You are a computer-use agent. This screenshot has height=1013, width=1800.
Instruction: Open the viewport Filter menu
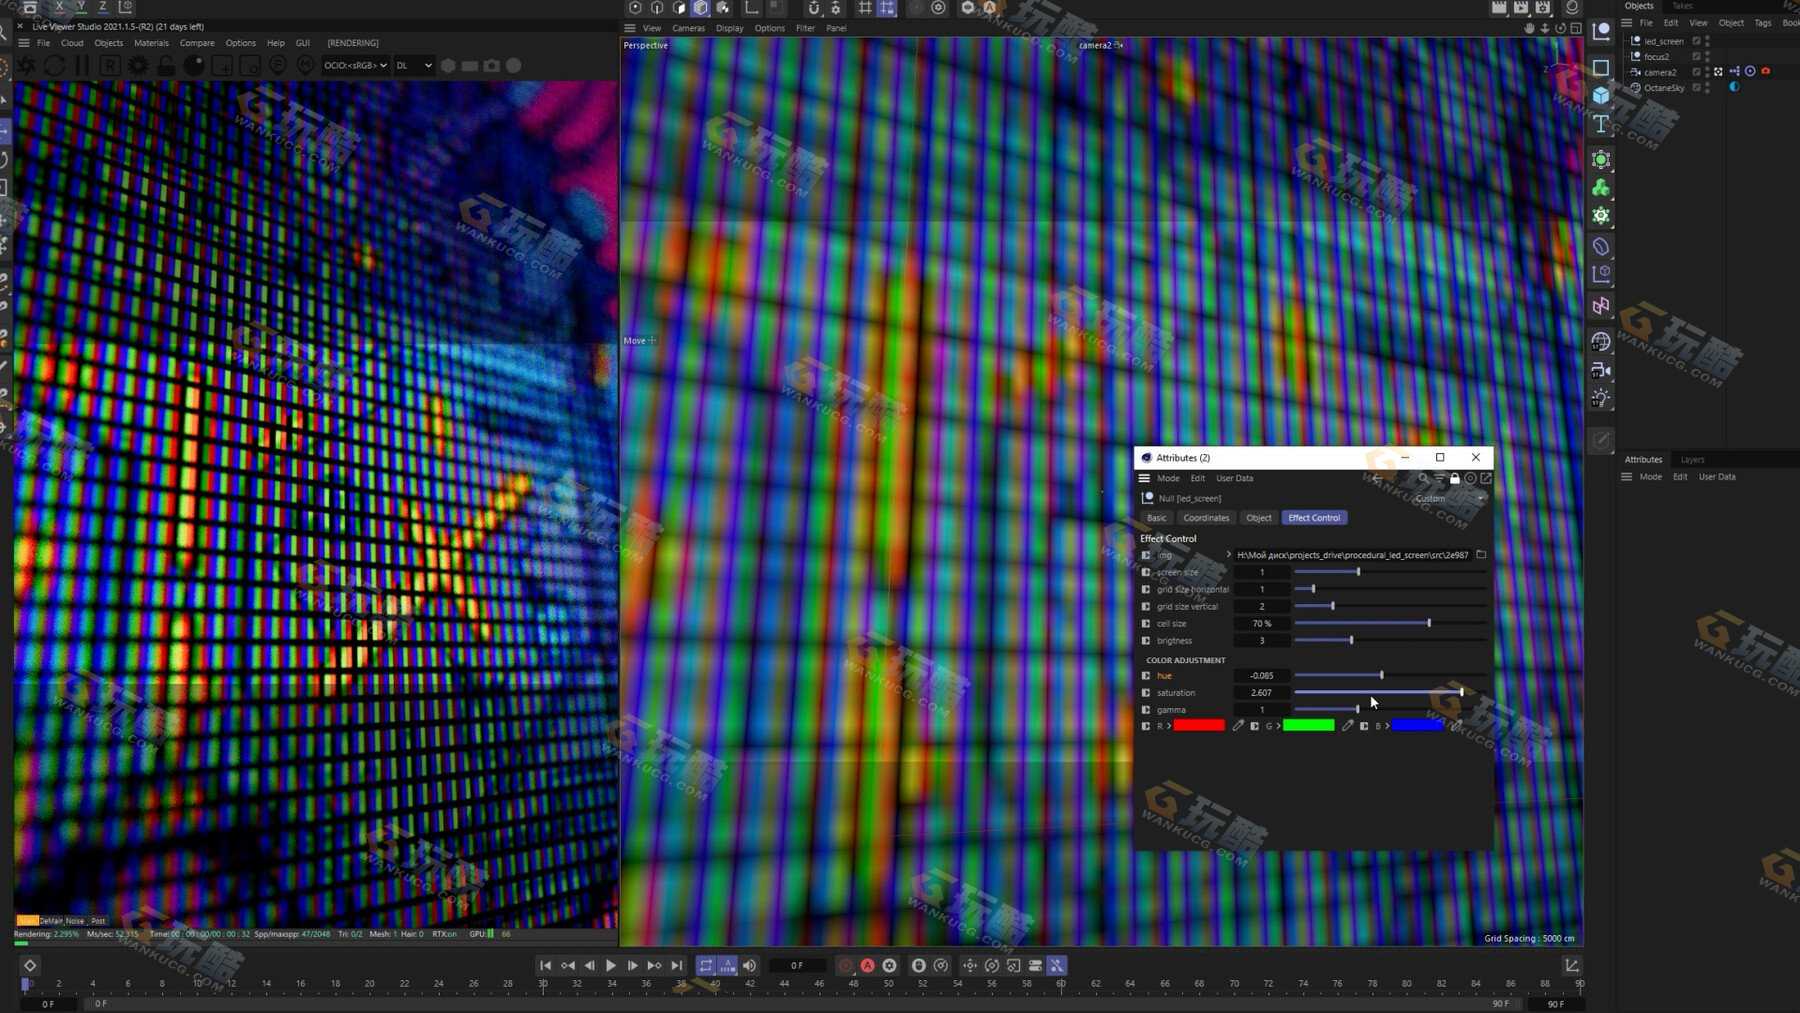tap(805, 28)
